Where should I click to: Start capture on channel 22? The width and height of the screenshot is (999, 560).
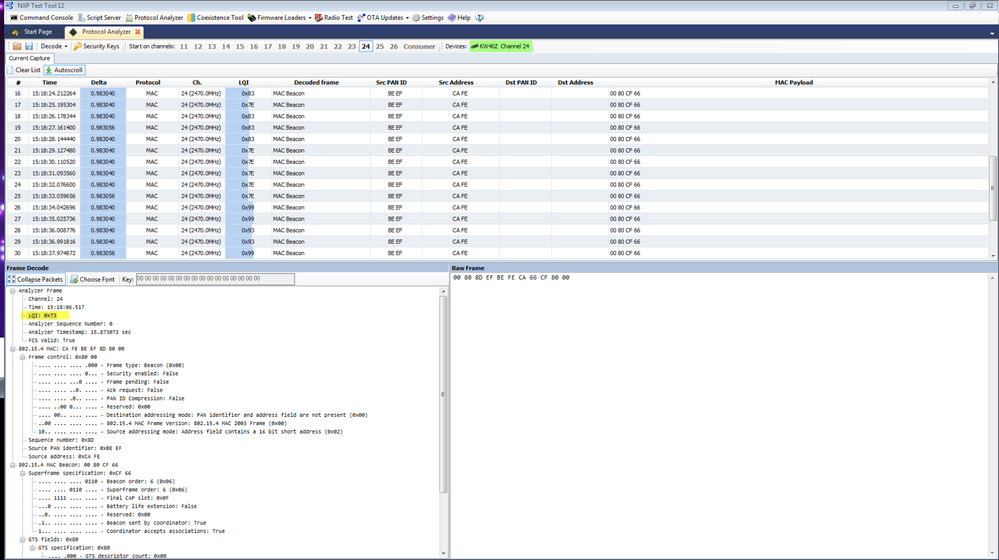338,47
